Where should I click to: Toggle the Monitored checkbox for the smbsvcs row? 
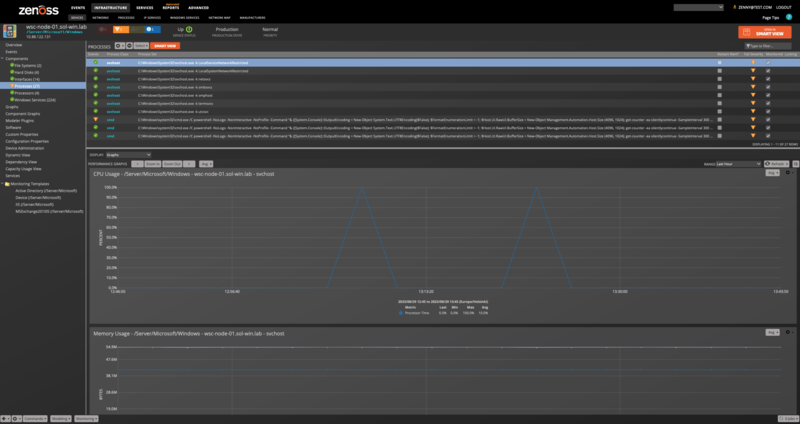click(x=768, y=87)
